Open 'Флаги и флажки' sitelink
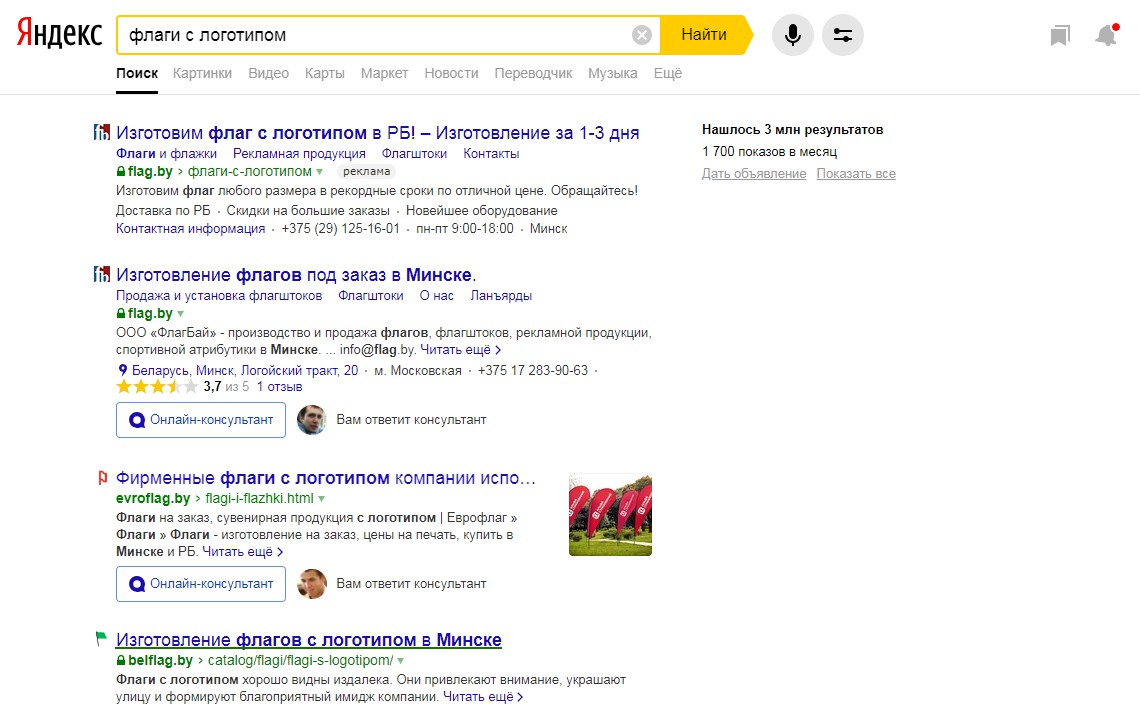This screenshot has width=1140, height=716. pos(166,153)
